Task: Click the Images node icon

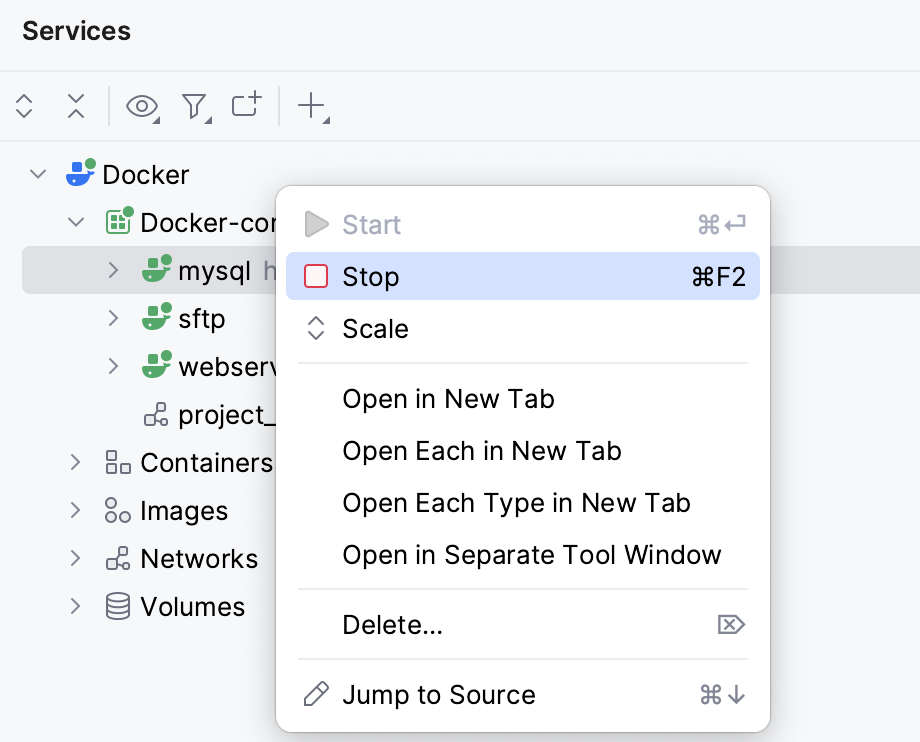Action: [117, 511]
